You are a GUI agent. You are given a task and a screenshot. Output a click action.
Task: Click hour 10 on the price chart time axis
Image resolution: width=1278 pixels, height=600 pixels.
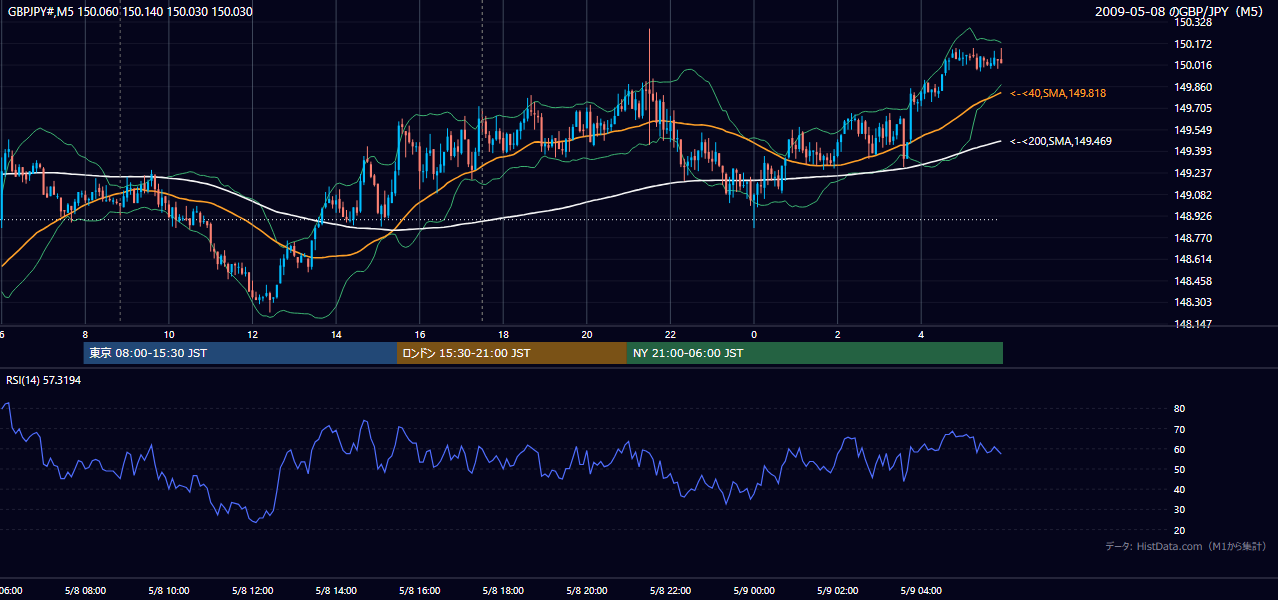[x=169, y=335]
